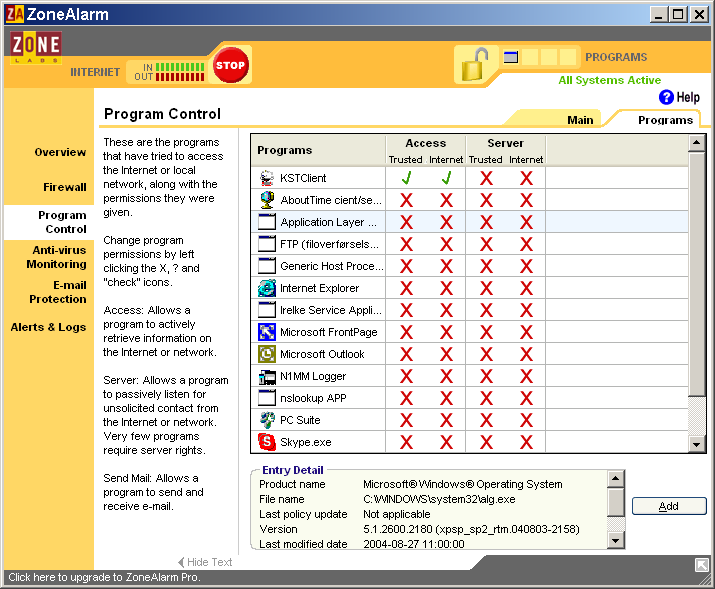
Task: Click the Generic Host Process icon
Action: pos(267,266)
